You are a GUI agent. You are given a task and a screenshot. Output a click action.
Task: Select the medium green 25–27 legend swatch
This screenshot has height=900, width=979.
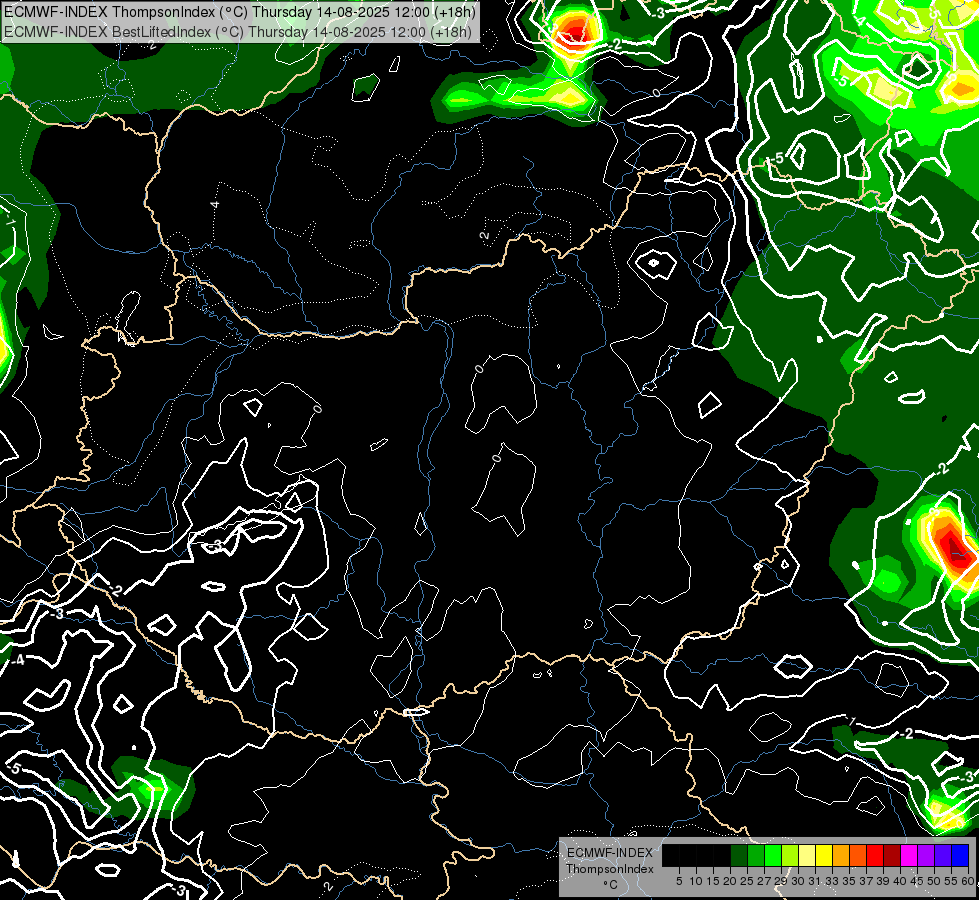point(755,856)
